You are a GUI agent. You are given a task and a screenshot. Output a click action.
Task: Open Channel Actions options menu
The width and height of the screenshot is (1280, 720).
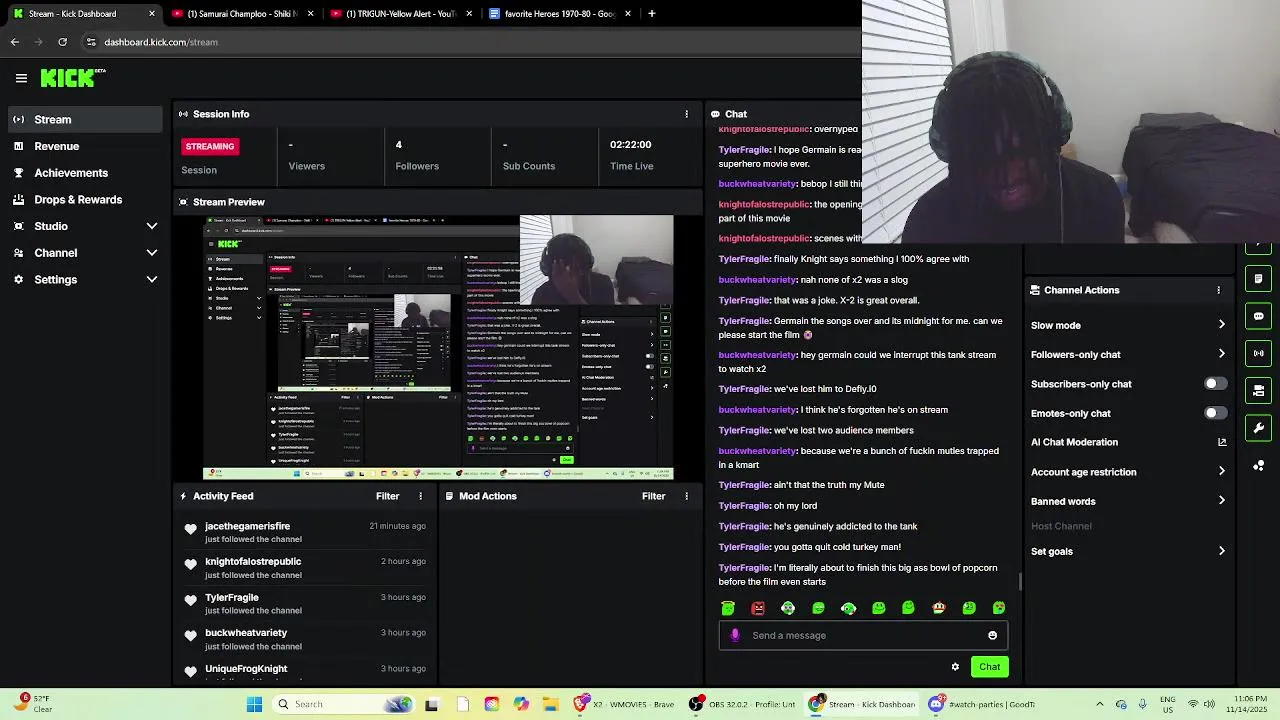pyautogui.click(x=1218, y=290)
